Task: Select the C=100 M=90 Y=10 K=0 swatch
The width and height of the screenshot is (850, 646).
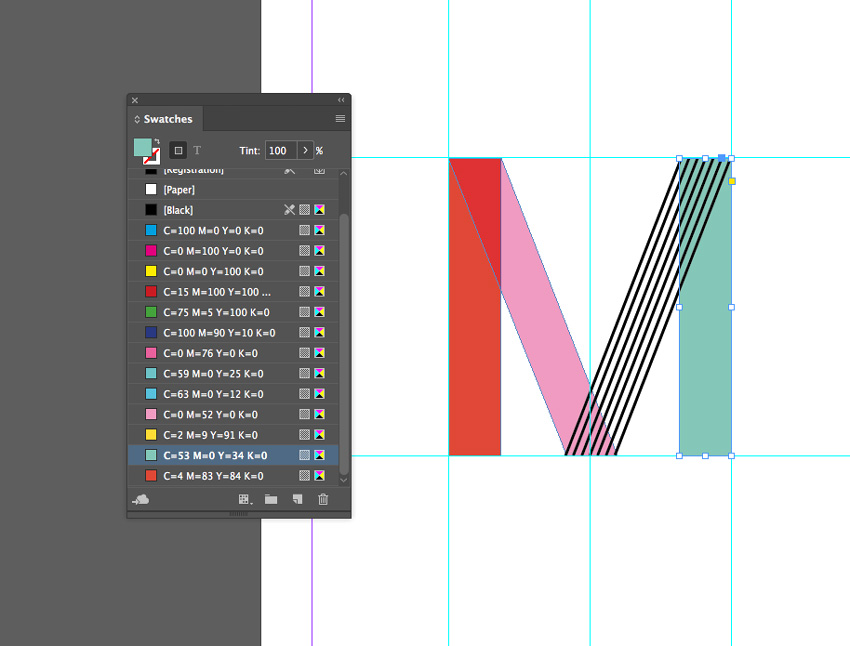Action: tap(233, 333)
